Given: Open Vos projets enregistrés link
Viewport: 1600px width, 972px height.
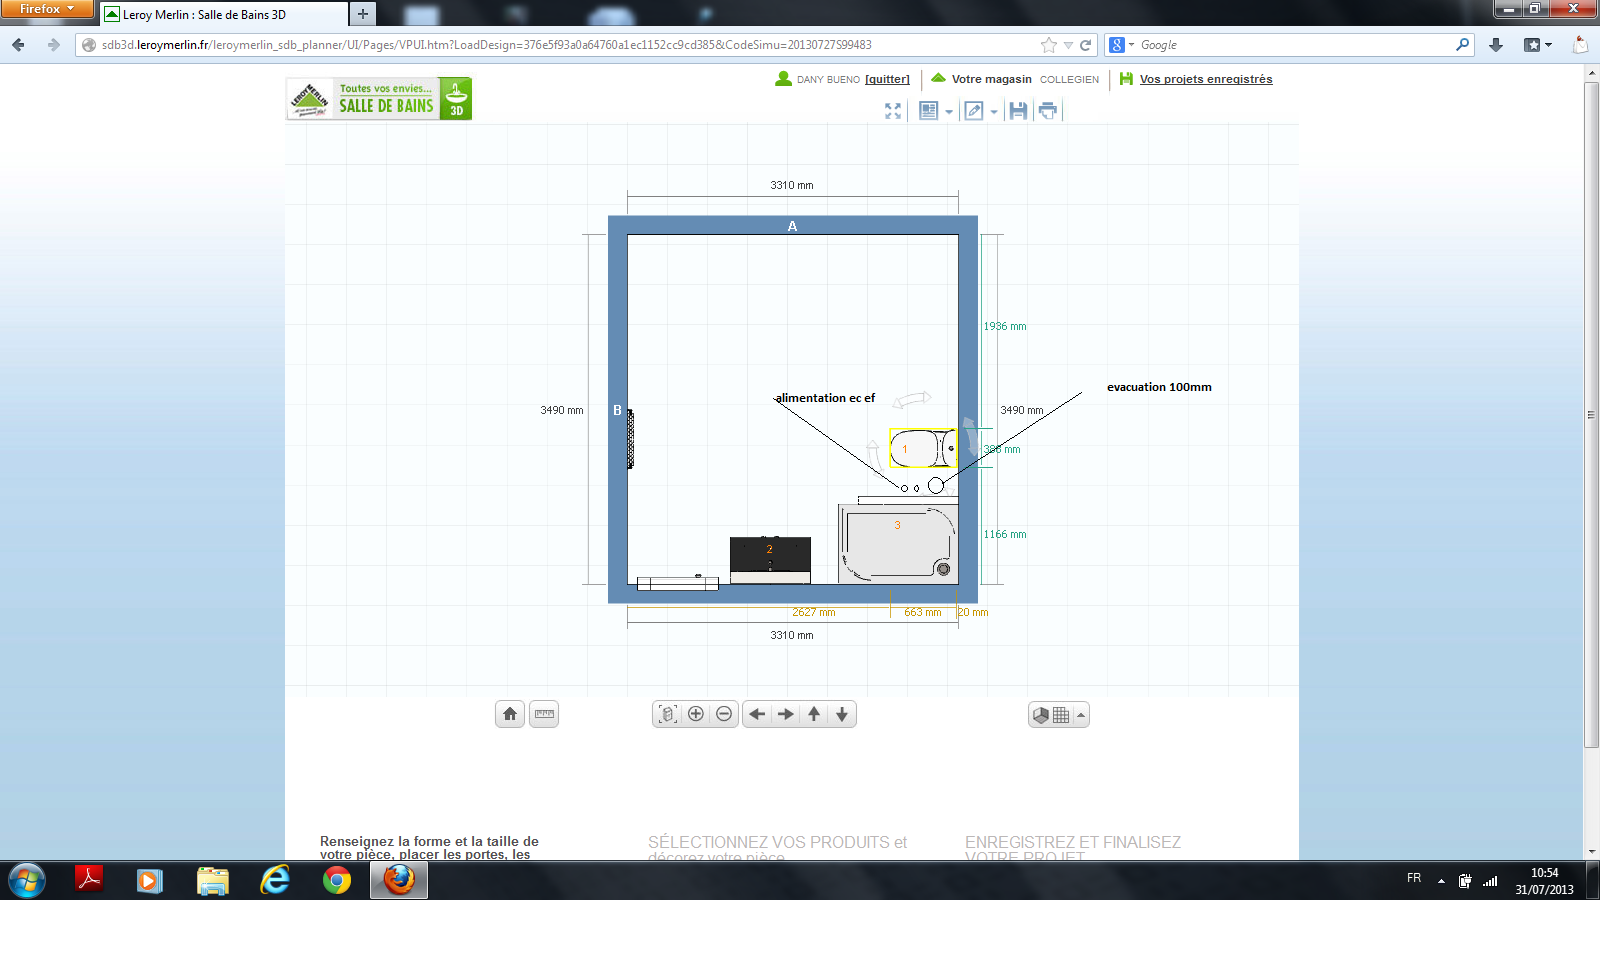Looking at the screenshot, I should (x=1205, y=79).
